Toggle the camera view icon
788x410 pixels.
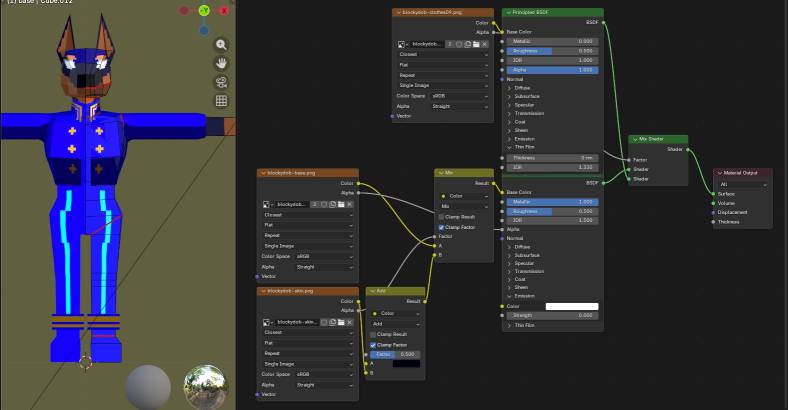pos(221,82)
